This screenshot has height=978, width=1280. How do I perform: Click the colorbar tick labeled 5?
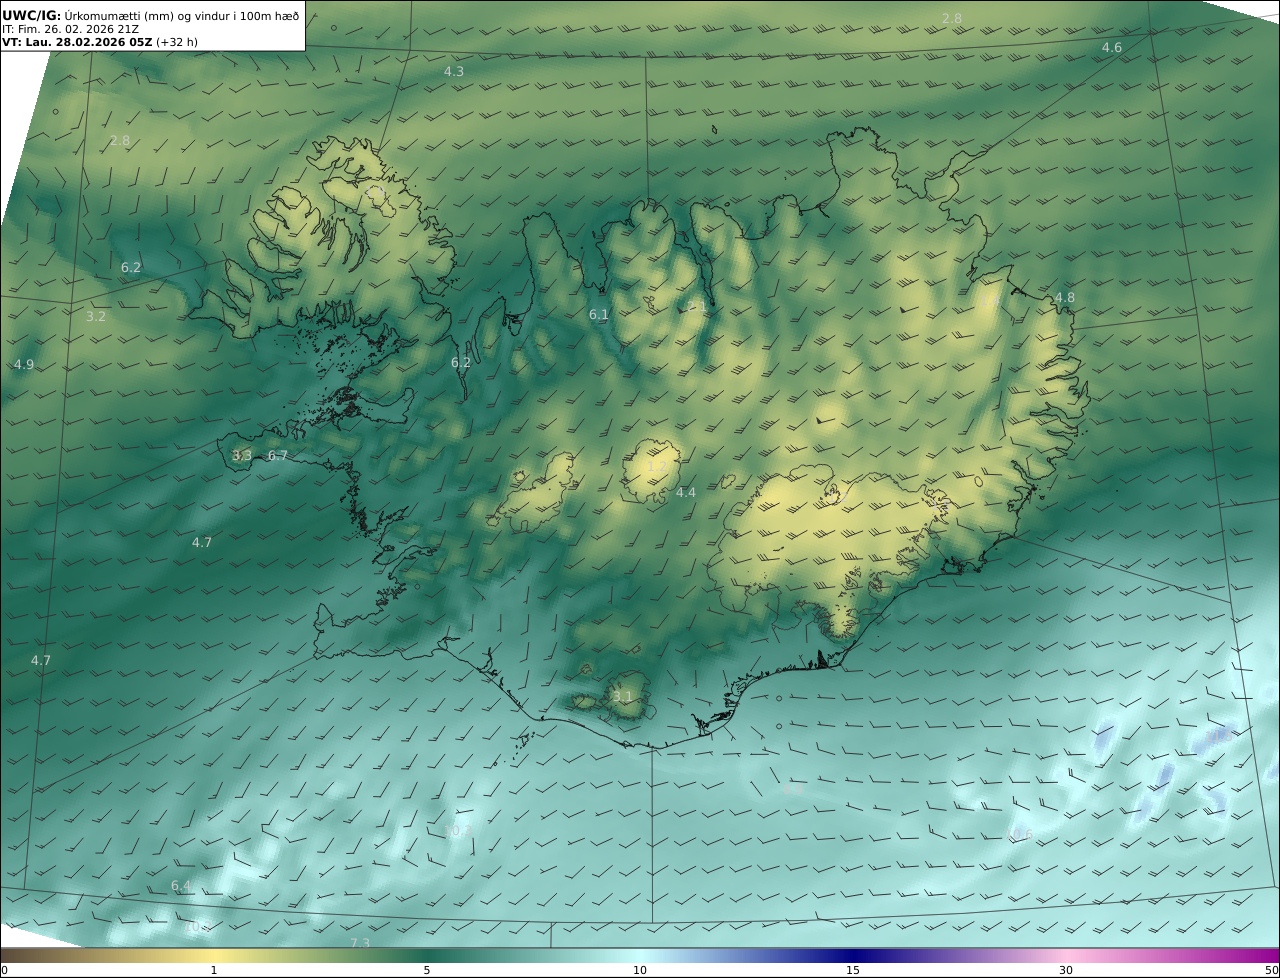pos(427,970)
